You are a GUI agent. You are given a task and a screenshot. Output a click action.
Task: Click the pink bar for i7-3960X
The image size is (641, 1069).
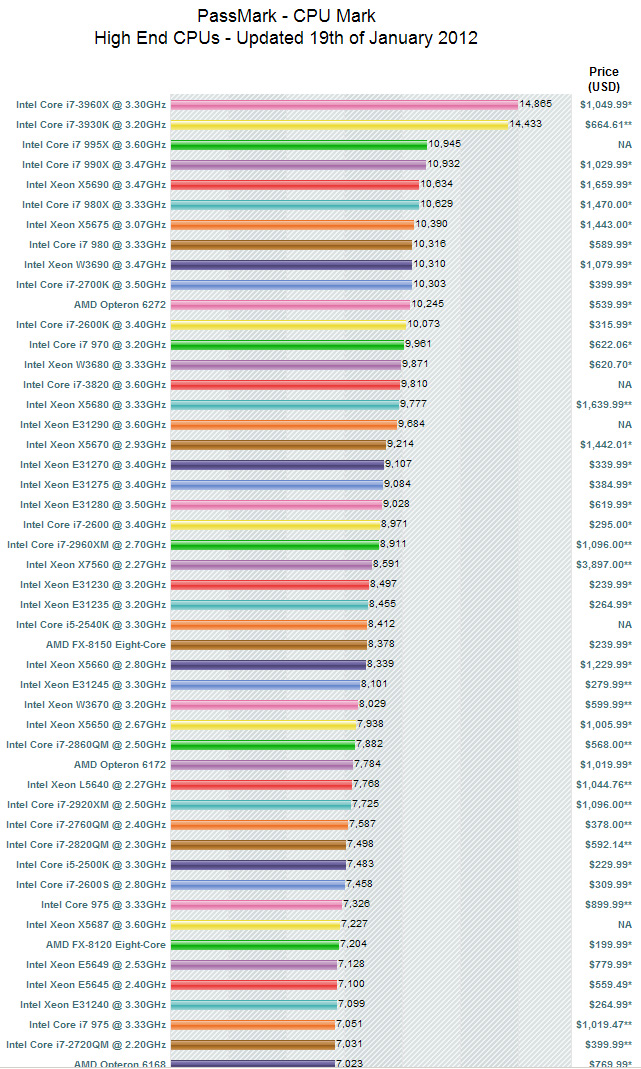(344, 105)
